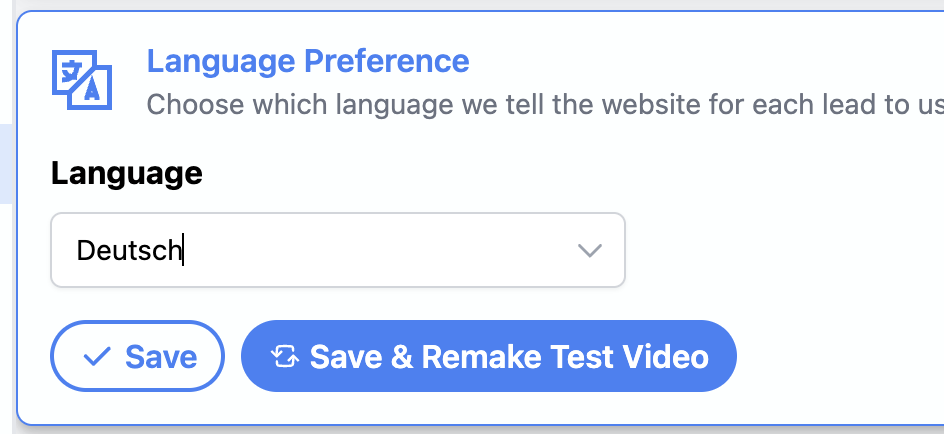Select the highlighted light-blue sidebar strip at left
This screenshot has width=944, height=434.
tap(6, 164)
